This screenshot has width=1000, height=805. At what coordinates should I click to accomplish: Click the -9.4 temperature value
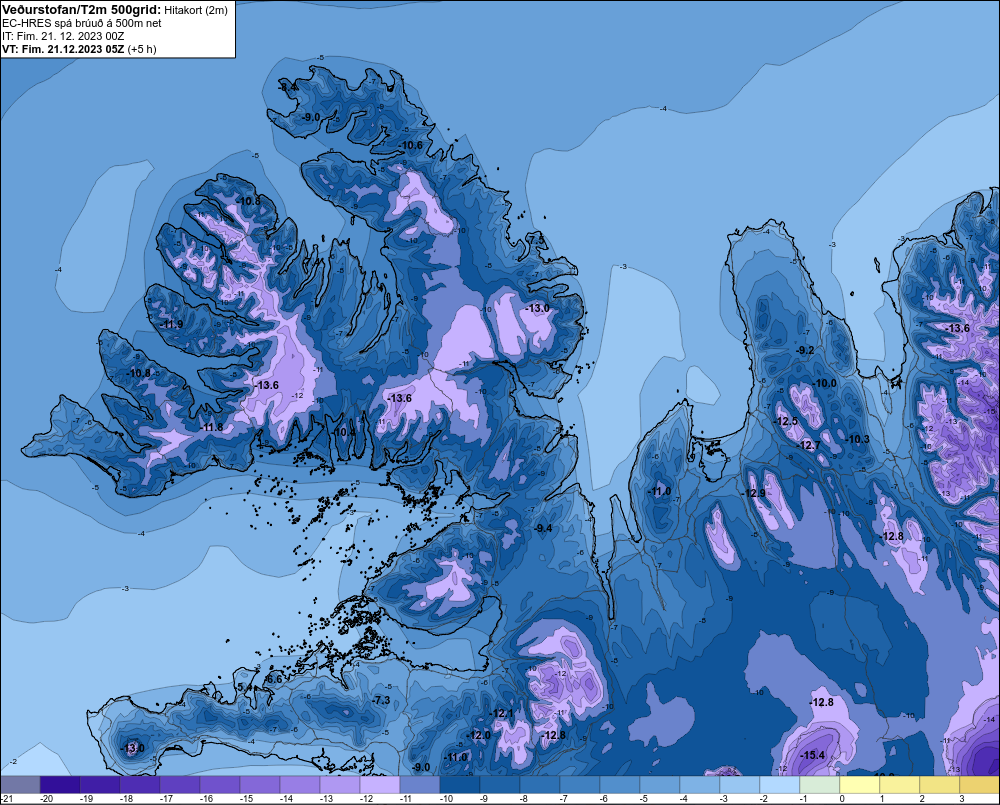pos(543,528)
